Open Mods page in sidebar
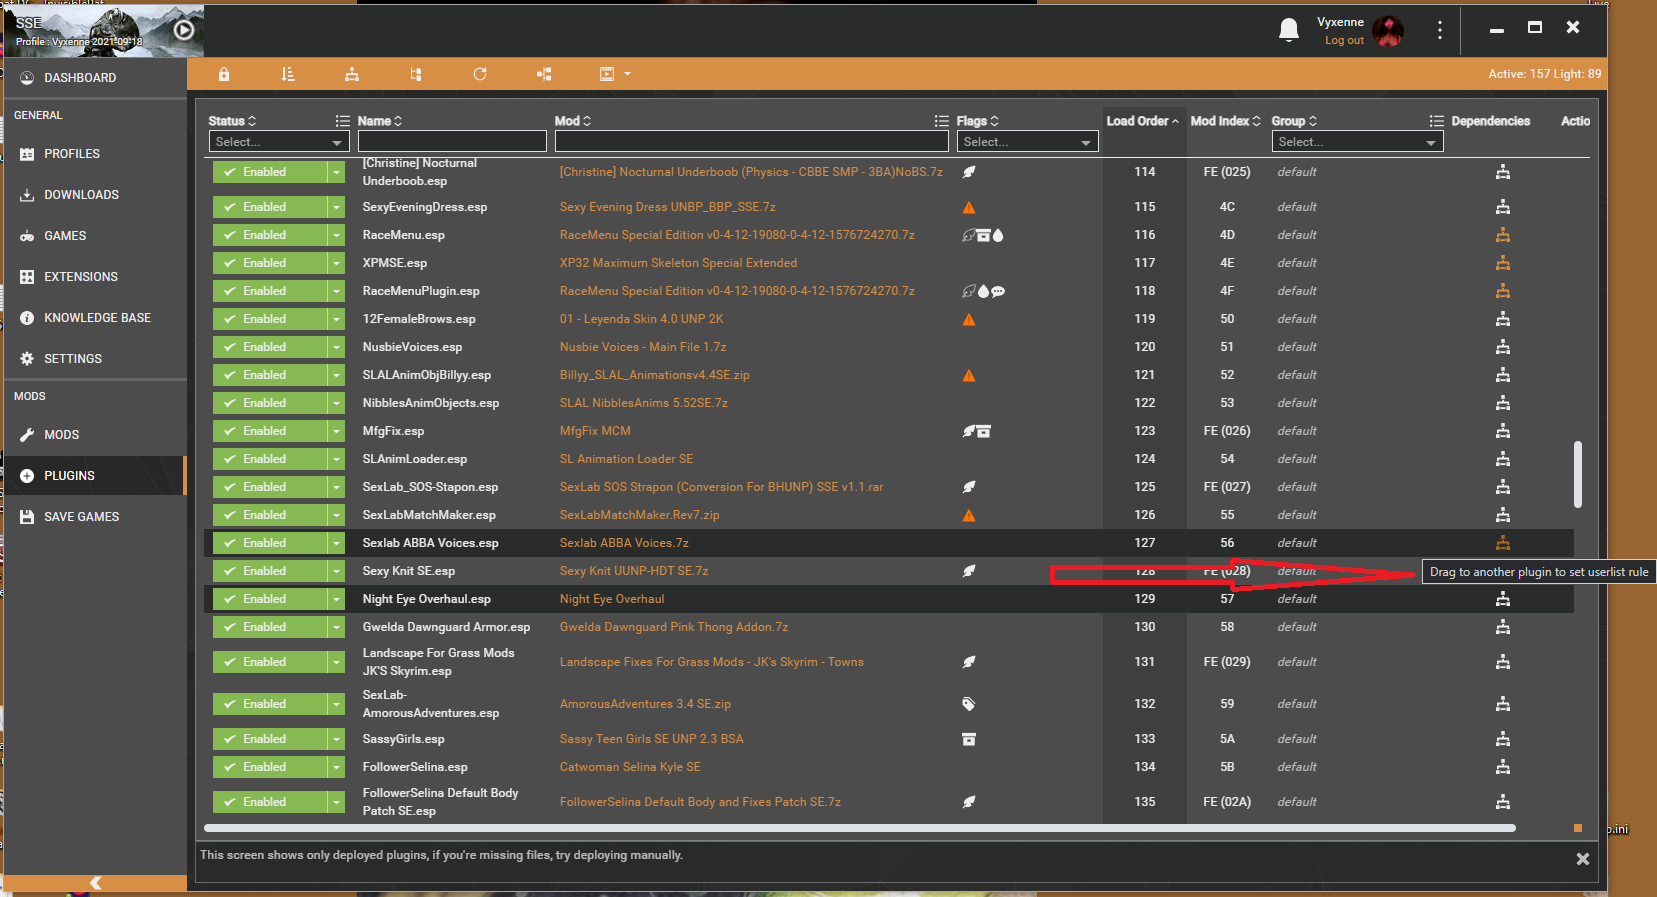1657x897 pixels. coord(95,435)
